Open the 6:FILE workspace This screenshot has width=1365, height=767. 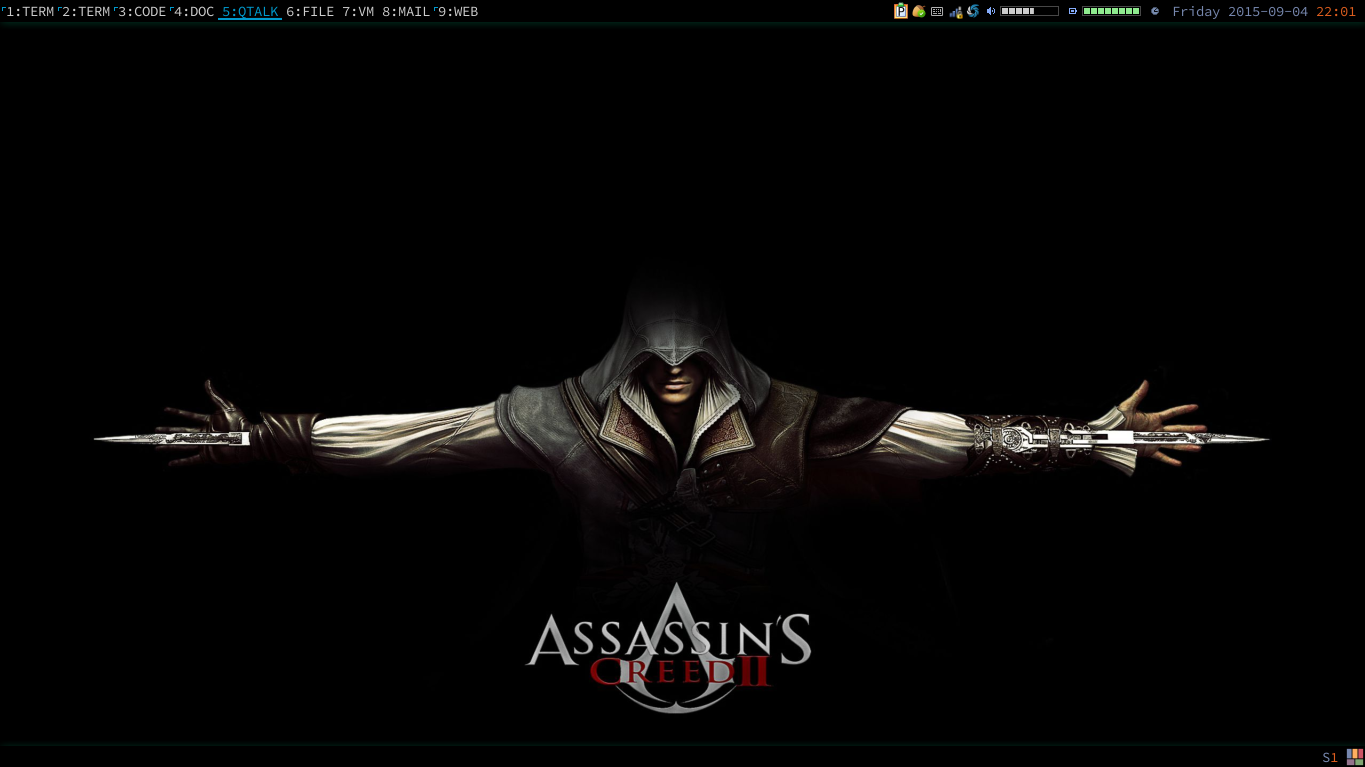[310, 12]
